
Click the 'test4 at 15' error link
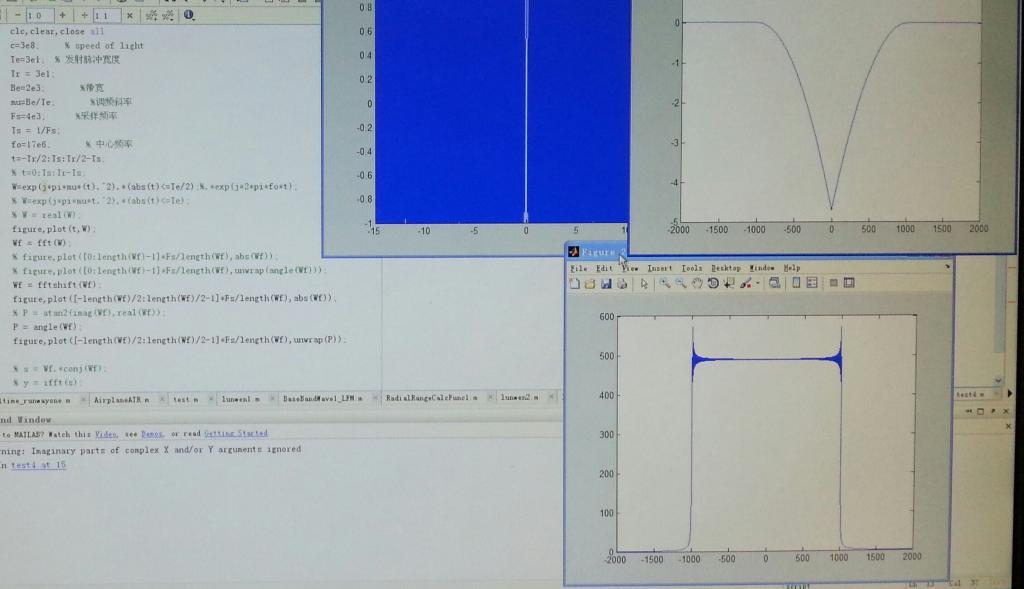(x=39, y=465)
